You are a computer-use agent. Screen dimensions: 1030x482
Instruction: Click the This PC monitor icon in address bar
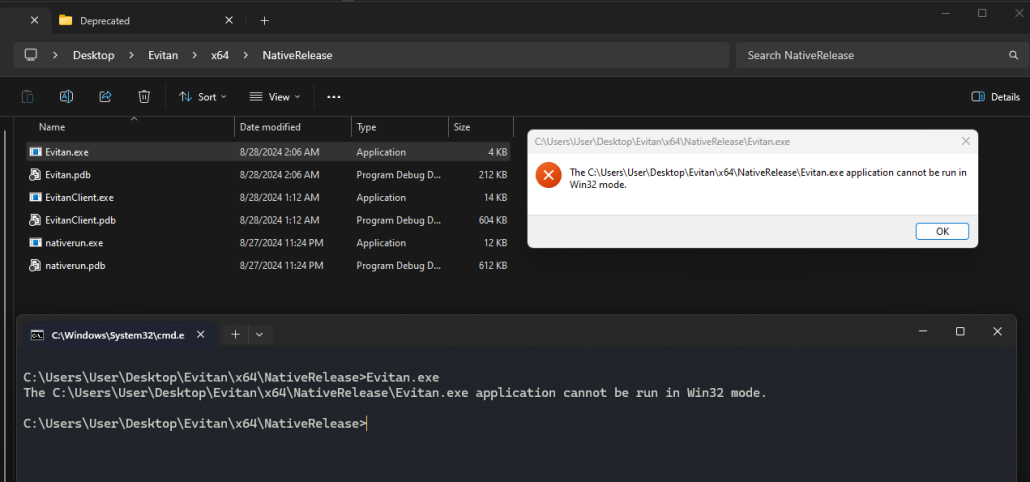pos(30,55)
